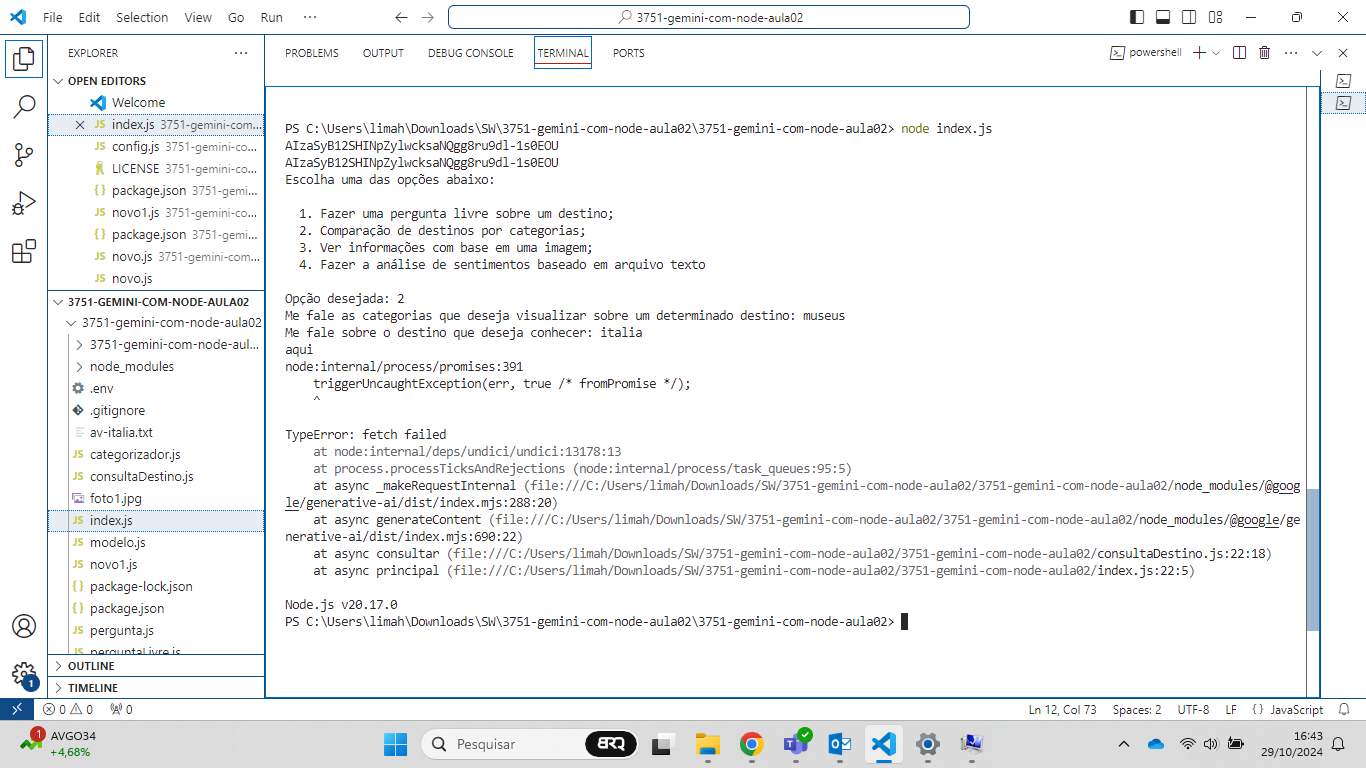This screenshot has height=768, width=1366.
Task: Open foto1.jpg in the file tree
Action: pyautogui.click(x=156, y=498)
